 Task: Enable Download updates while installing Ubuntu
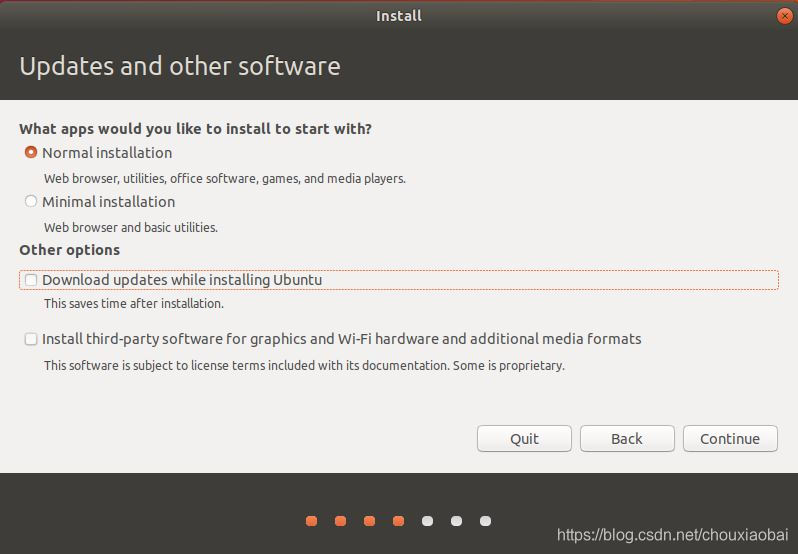point(31,280)
